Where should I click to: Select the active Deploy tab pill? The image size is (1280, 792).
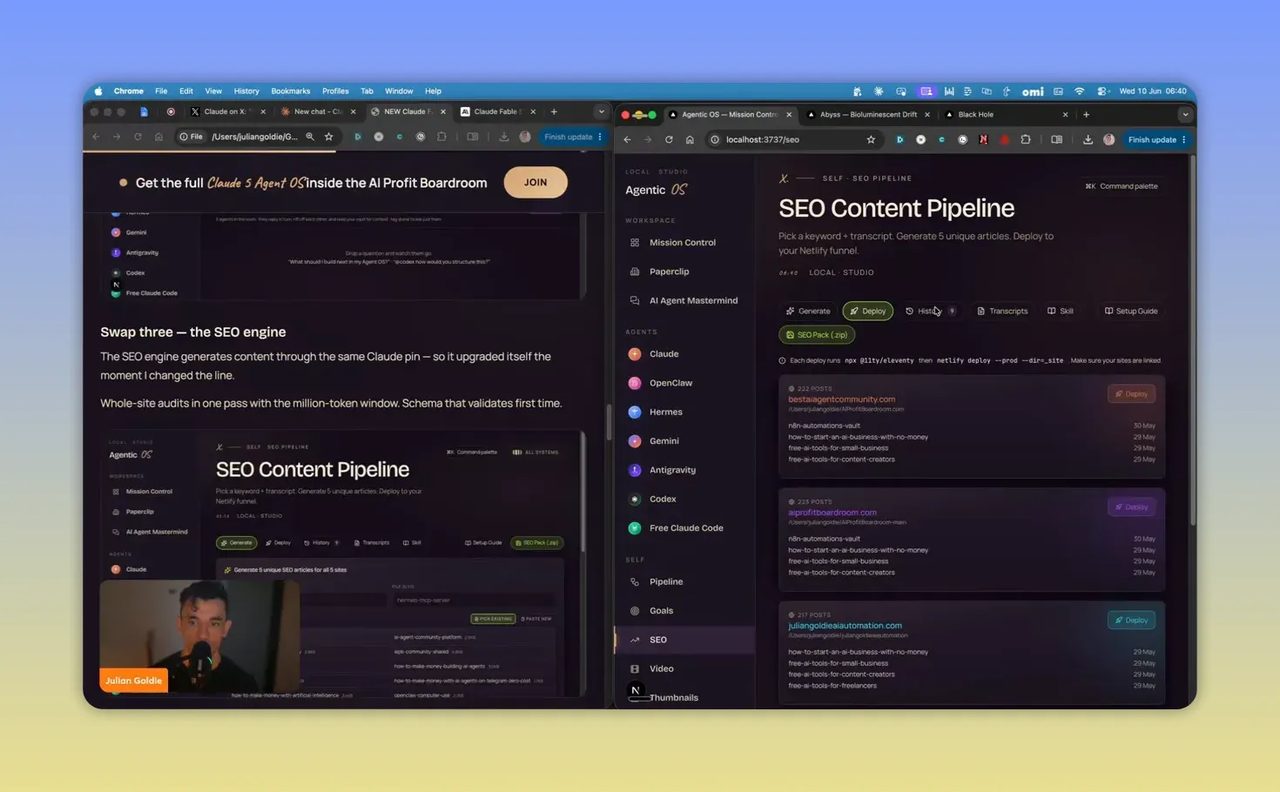[868, 311]
